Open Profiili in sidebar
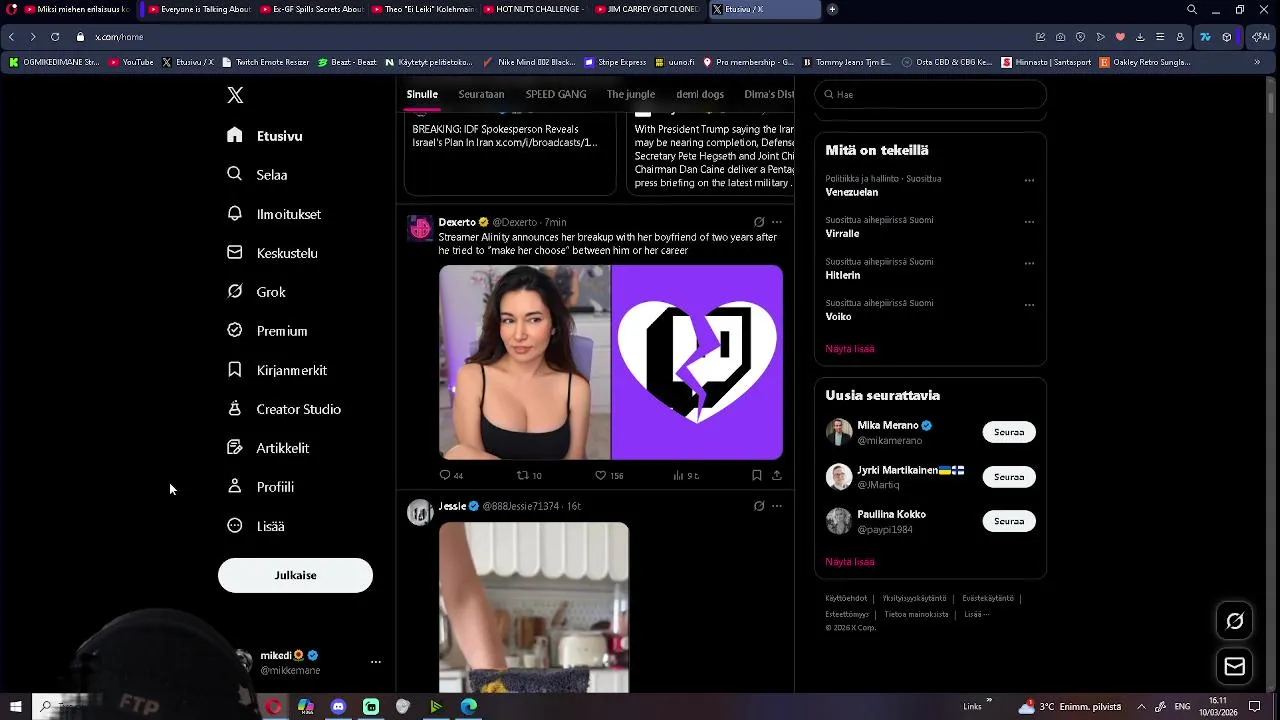This screenshot has width=1280, height=720. click(x=260, y=487)
